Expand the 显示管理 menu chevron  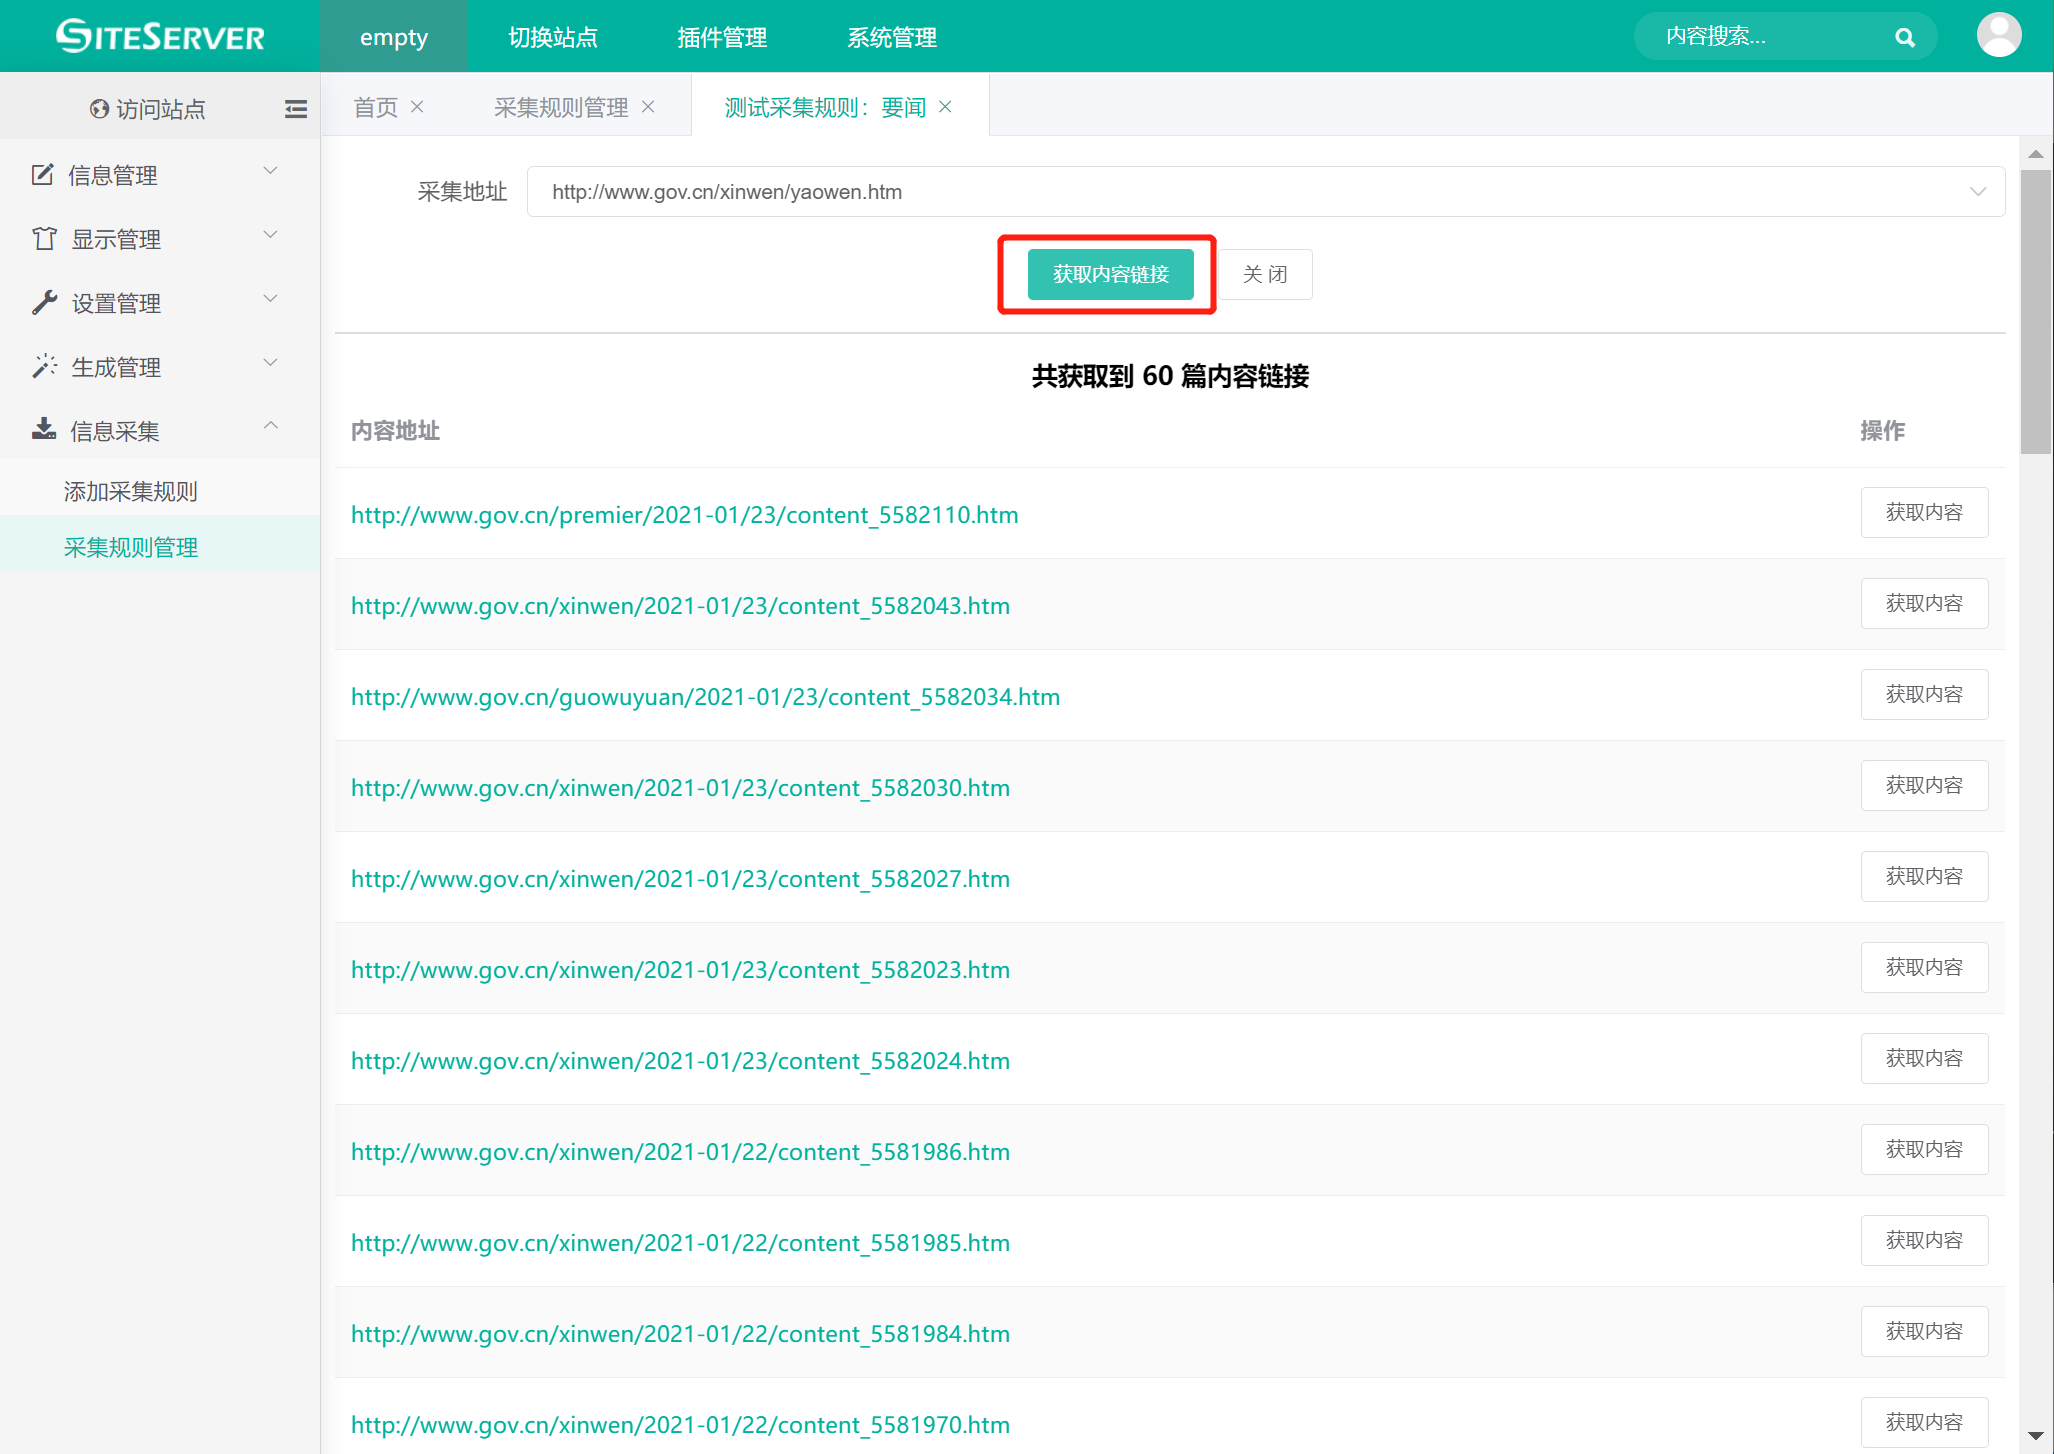point(270,235)
